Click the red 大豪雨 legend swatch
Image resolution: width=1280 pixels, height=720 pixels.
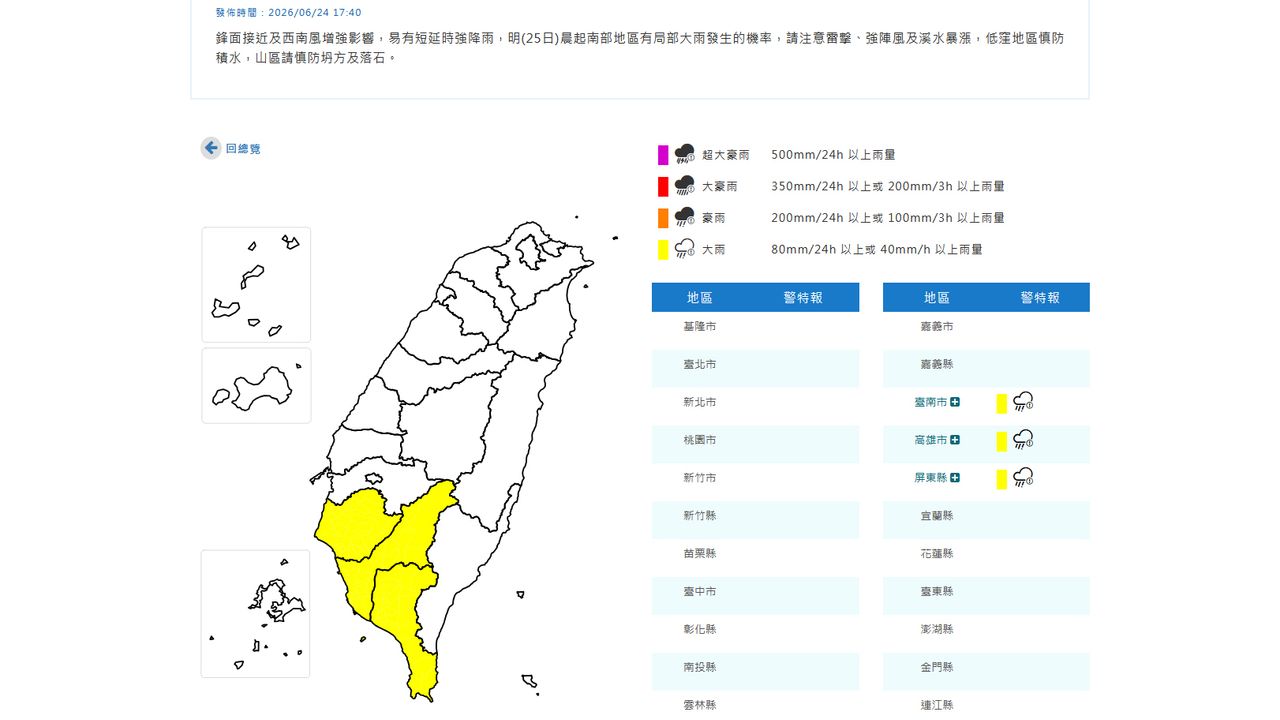(x=663, y=186)
